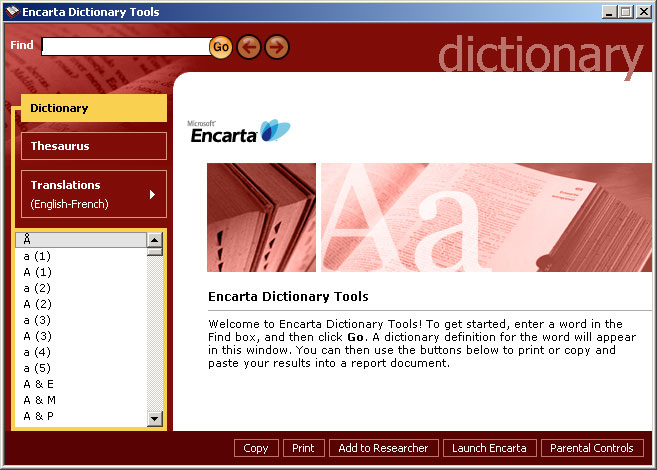The width and height of the screenshot is (657, 470).
Task: Select word list entry a (3)
Action: point(81,320)
